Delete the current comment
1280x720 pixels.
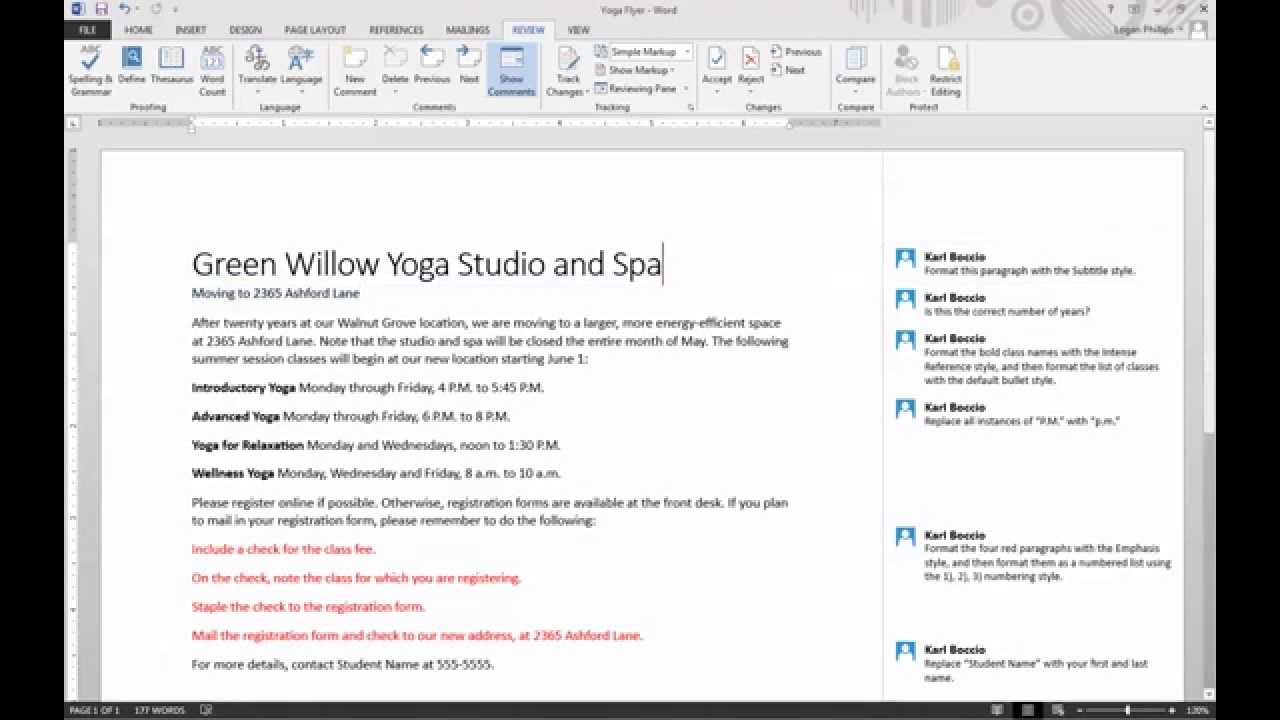[395, 68]
